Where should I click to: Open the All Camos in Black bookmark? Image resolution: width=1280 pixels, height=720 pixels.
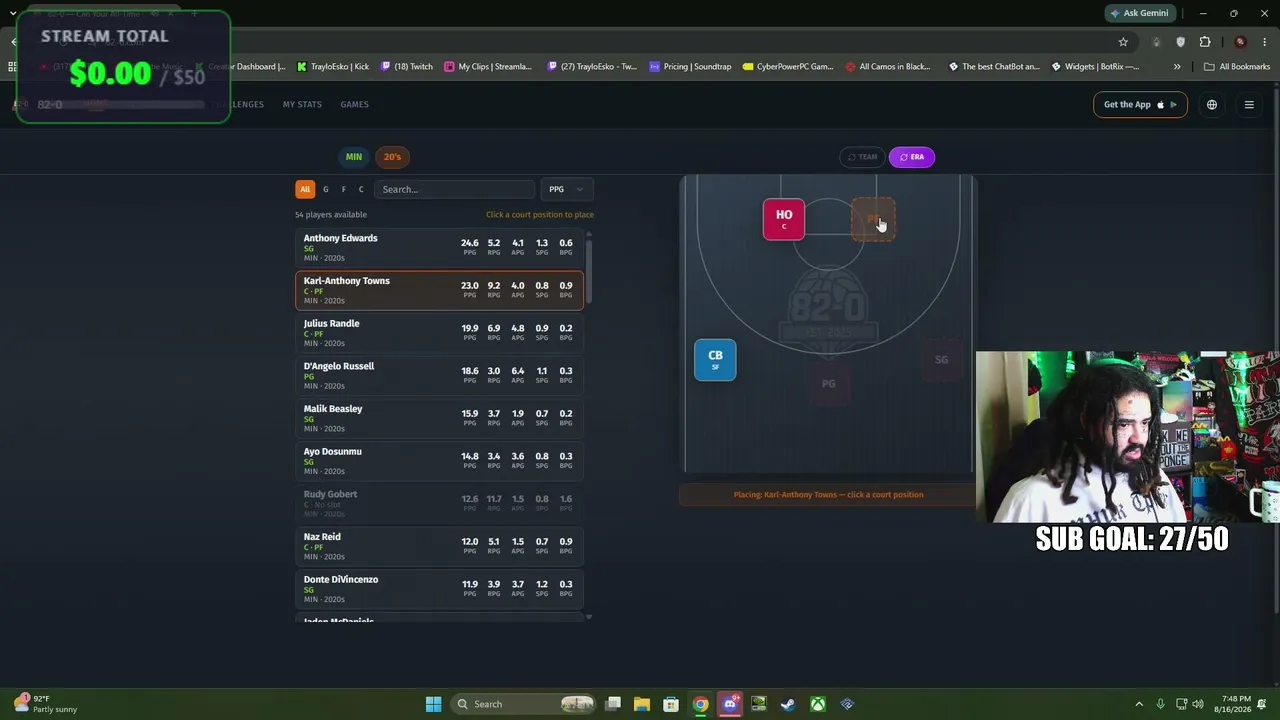click(x=888, y=67)
